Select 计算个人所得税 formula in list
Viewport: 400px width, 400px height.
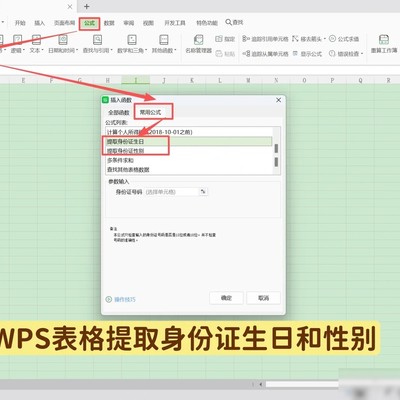pyautogui.click(x=189, y=132)
